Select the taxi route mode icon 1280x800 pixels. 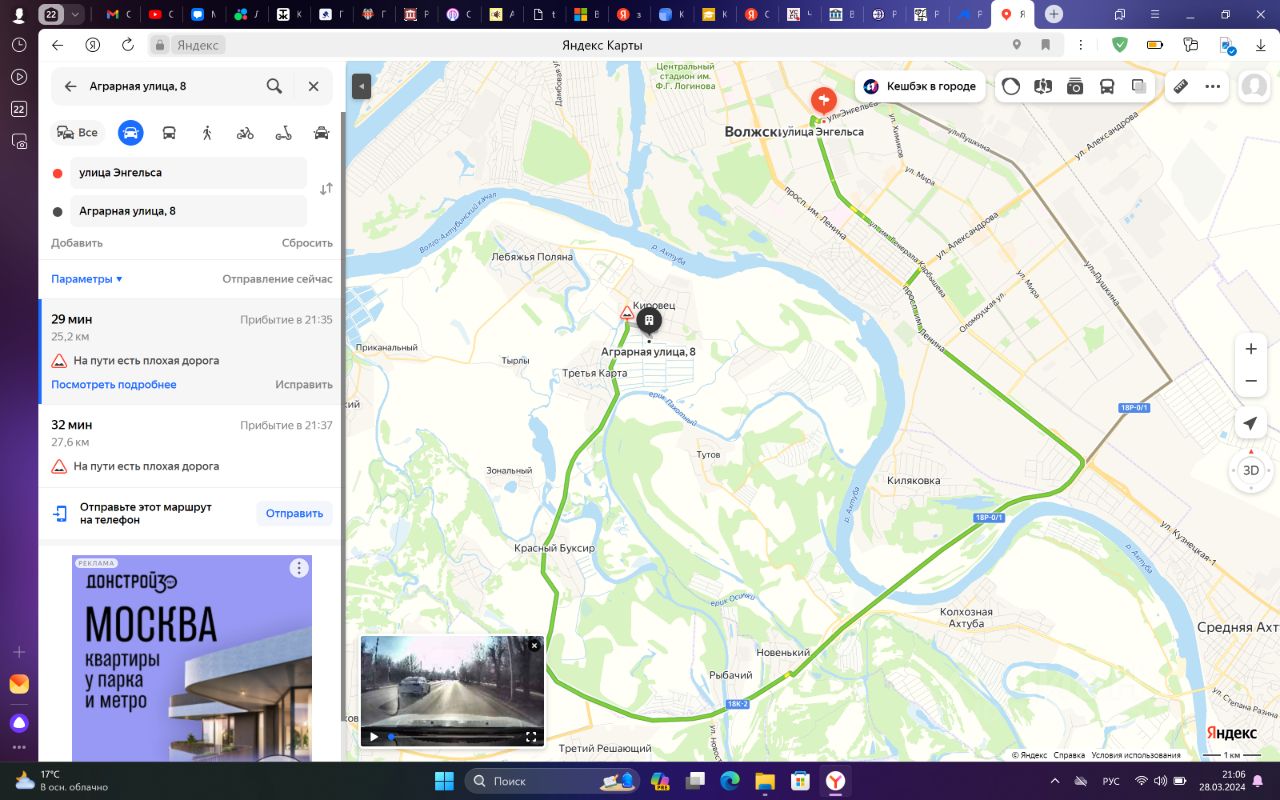pos(321,132)
